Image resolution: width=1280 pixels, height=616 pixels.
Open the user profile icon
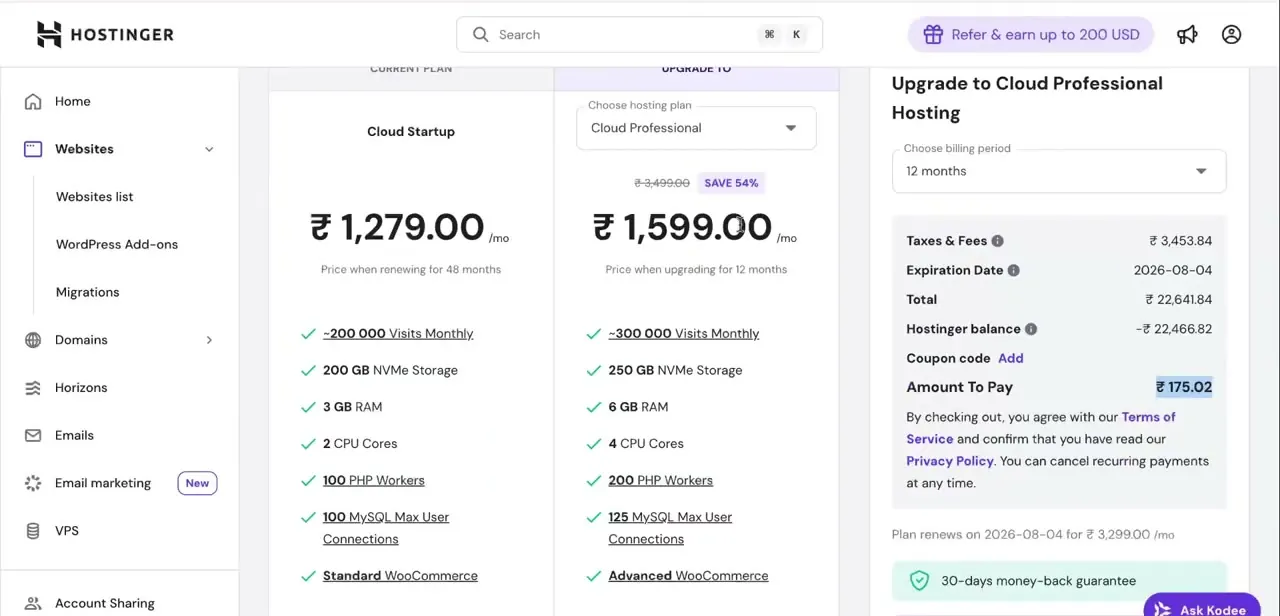(1232, 34)
